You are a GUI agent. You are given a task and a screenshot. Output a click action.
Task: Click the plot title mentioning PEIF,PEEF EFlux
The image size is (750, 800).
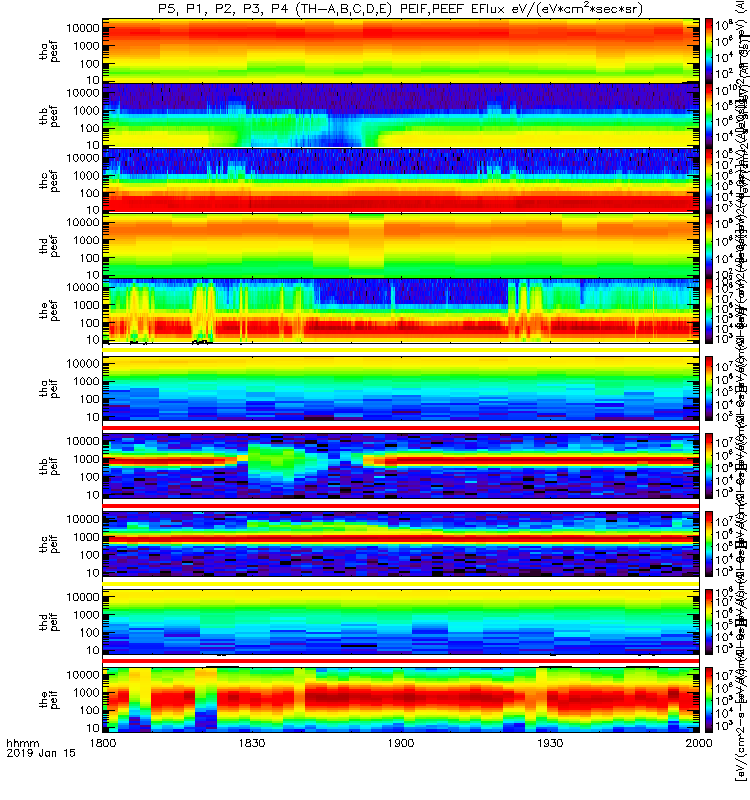pos(401,9)
